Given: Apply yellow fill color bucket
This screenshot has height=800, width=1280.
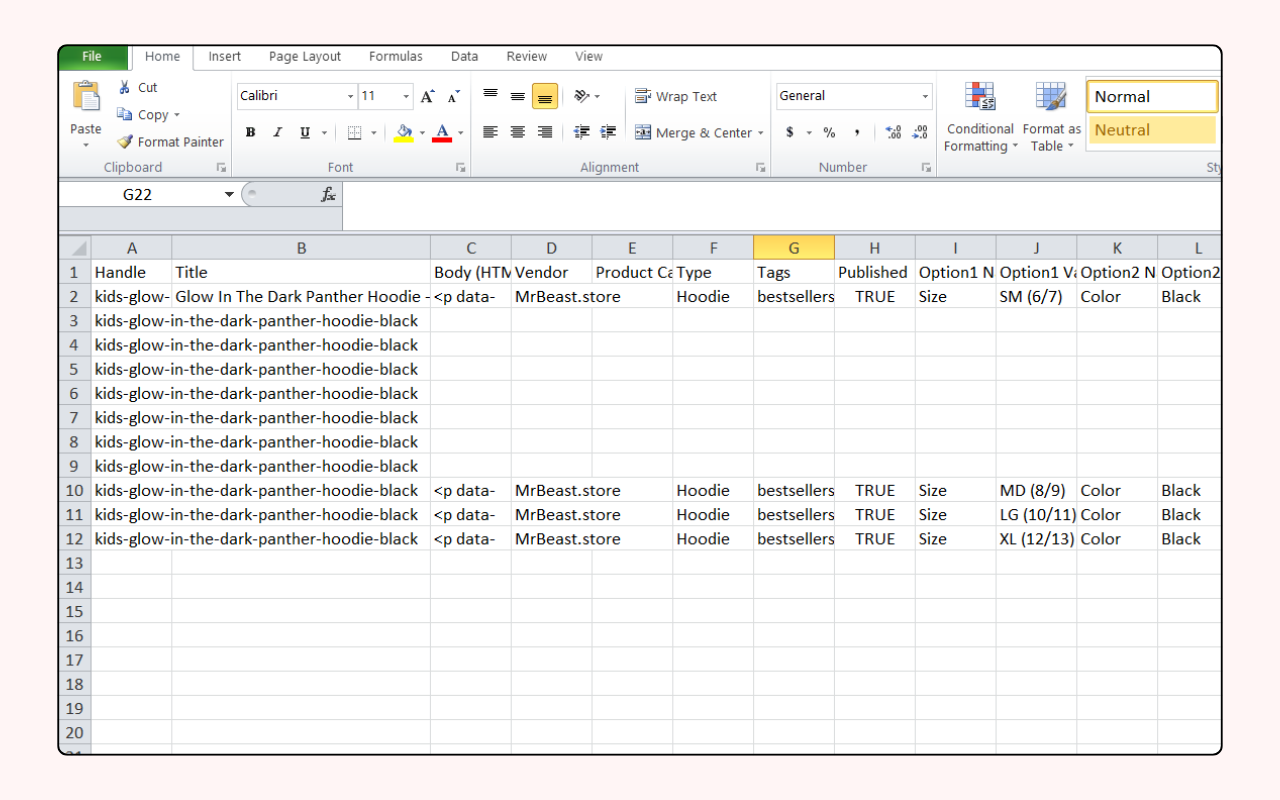Looking at the screenshot, I should [x=404, y=133].
